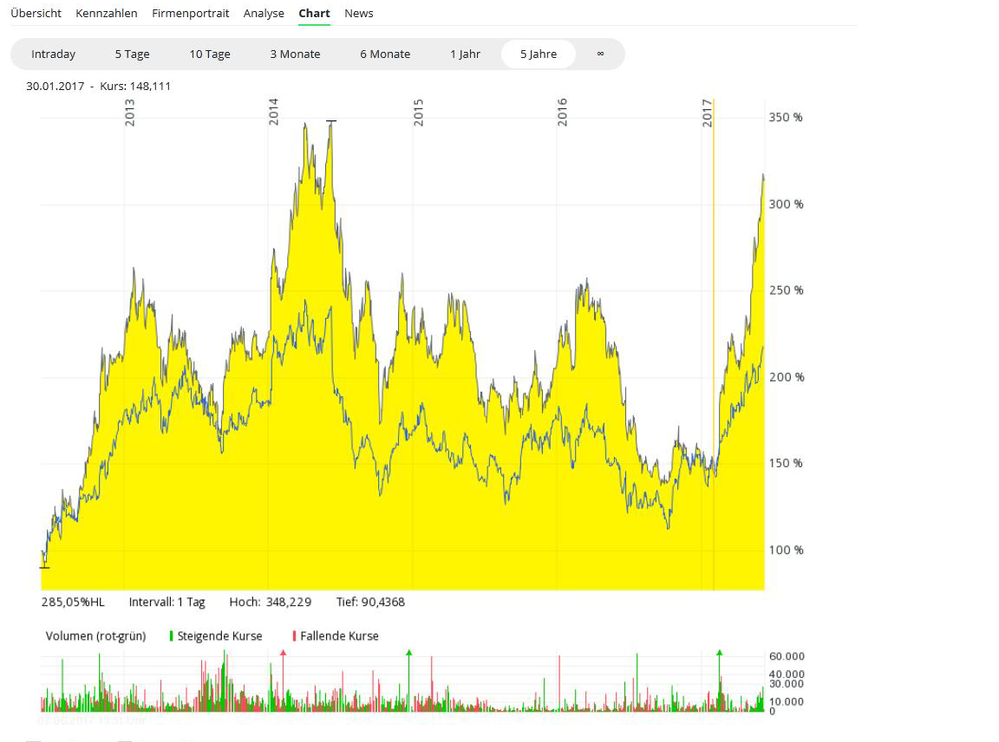Click the red Fallende Kurse legend marker

tap(294, 636)
